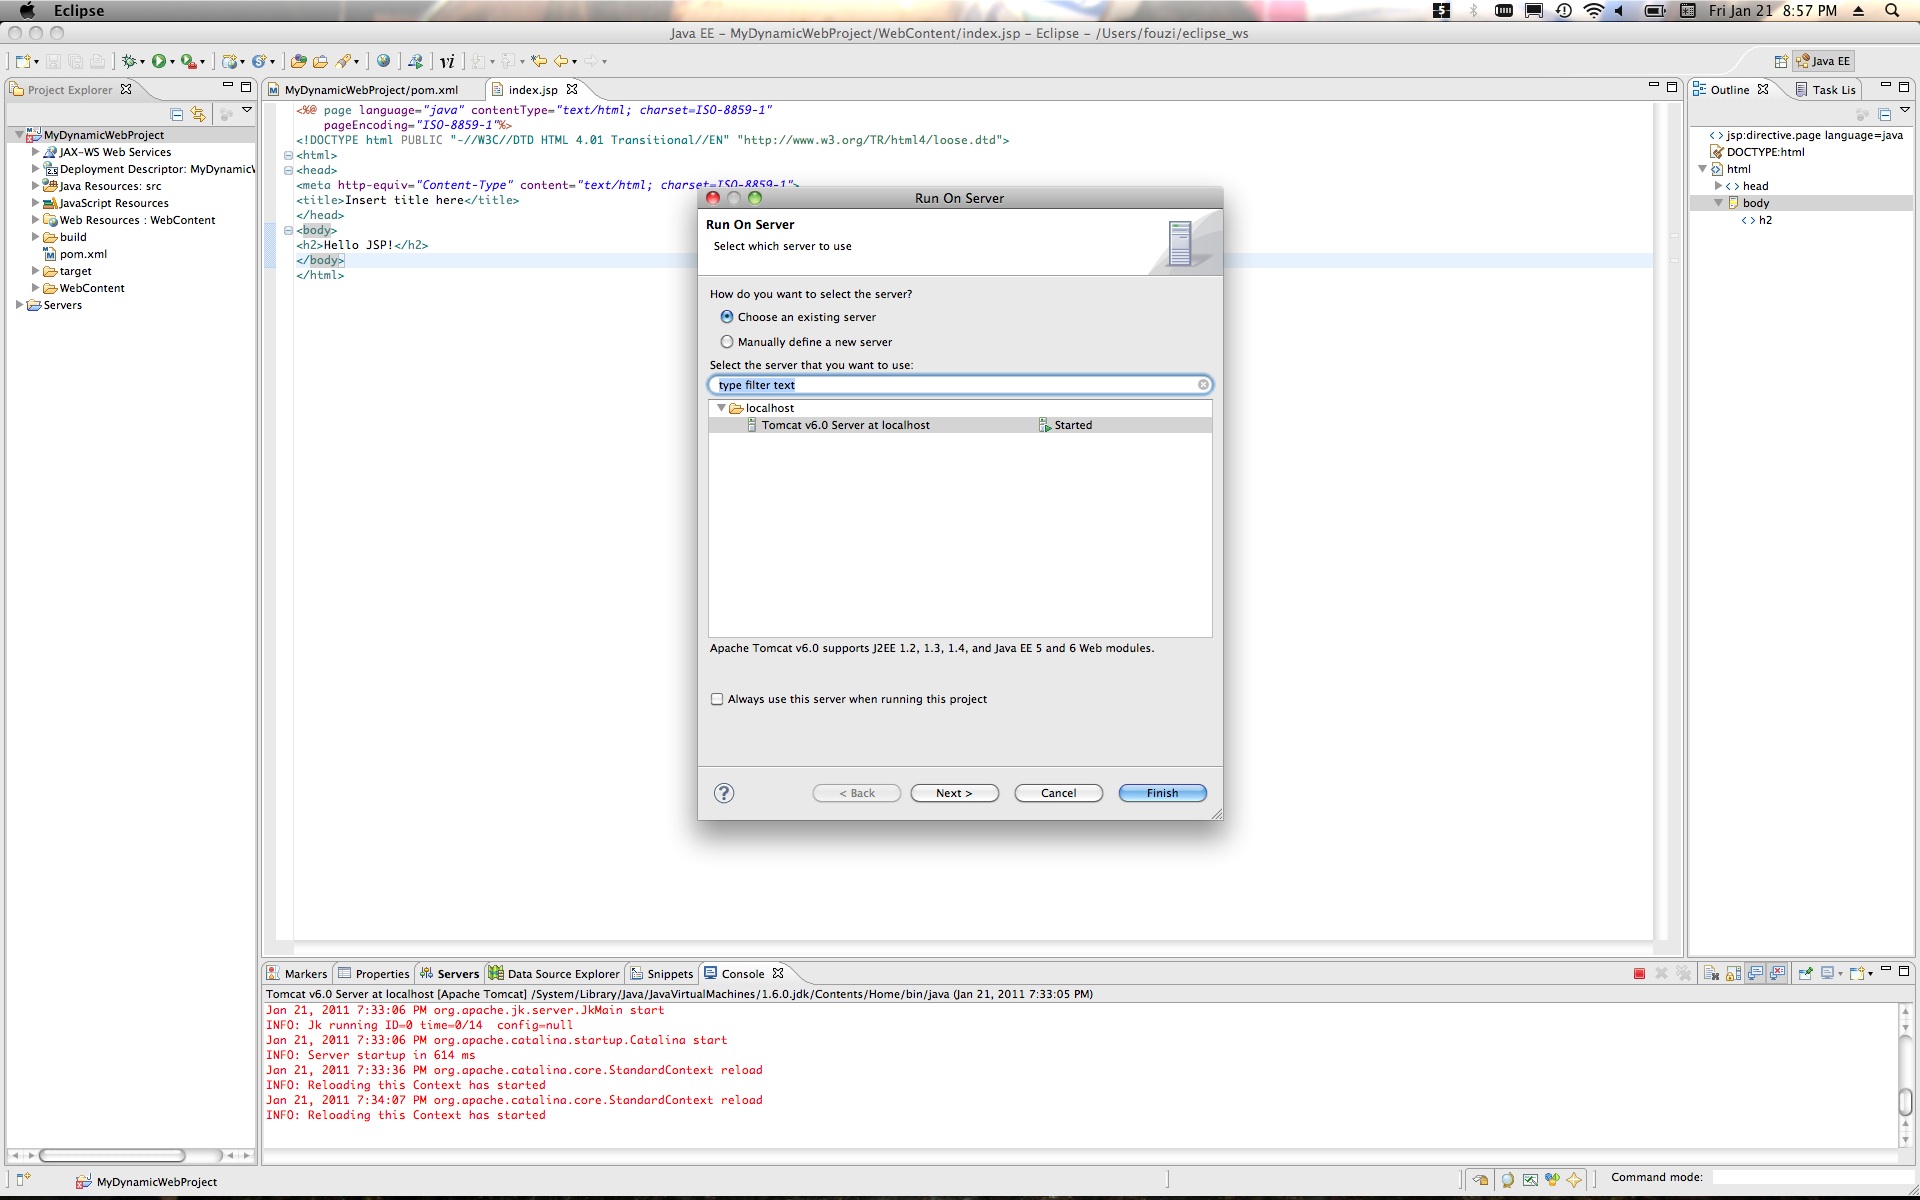Click the star icon in status bar
Screen dimensions: 1920x1200
[1574, 1179]
